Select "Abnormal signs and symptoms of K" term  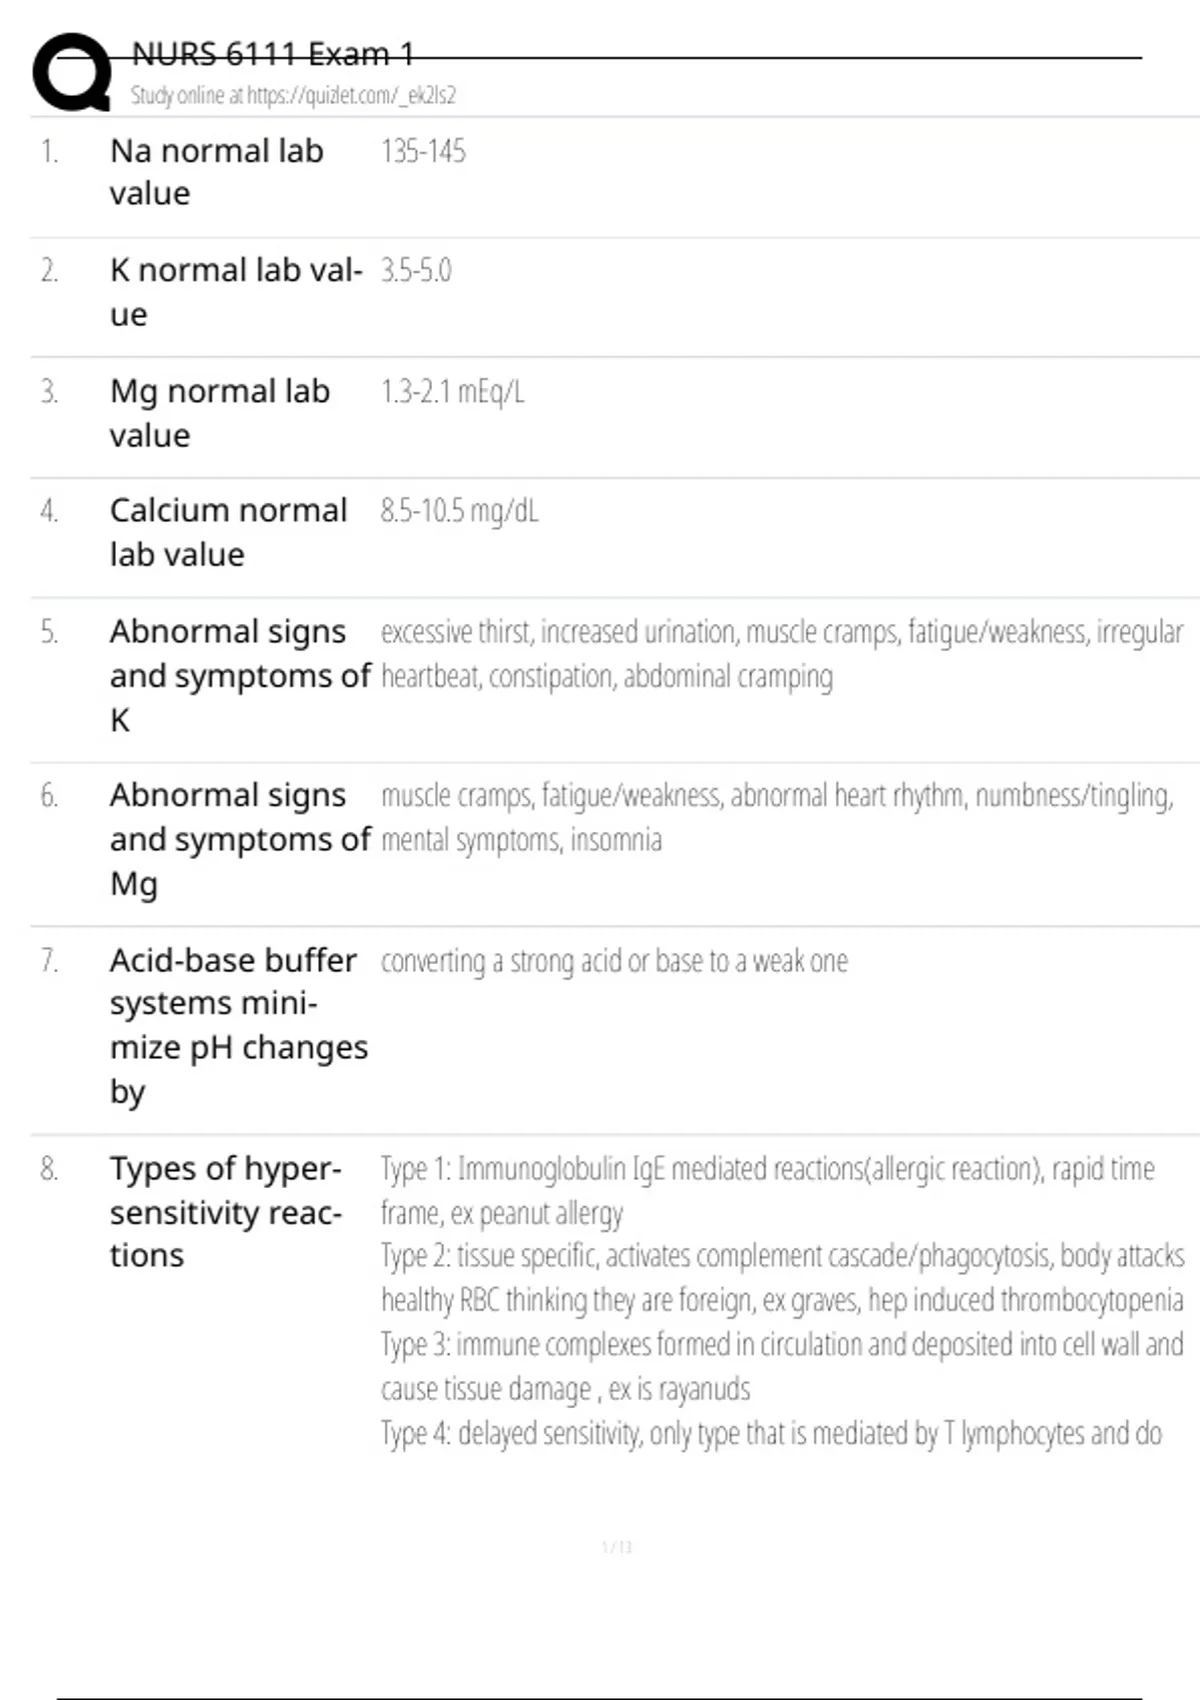point(239,676)
